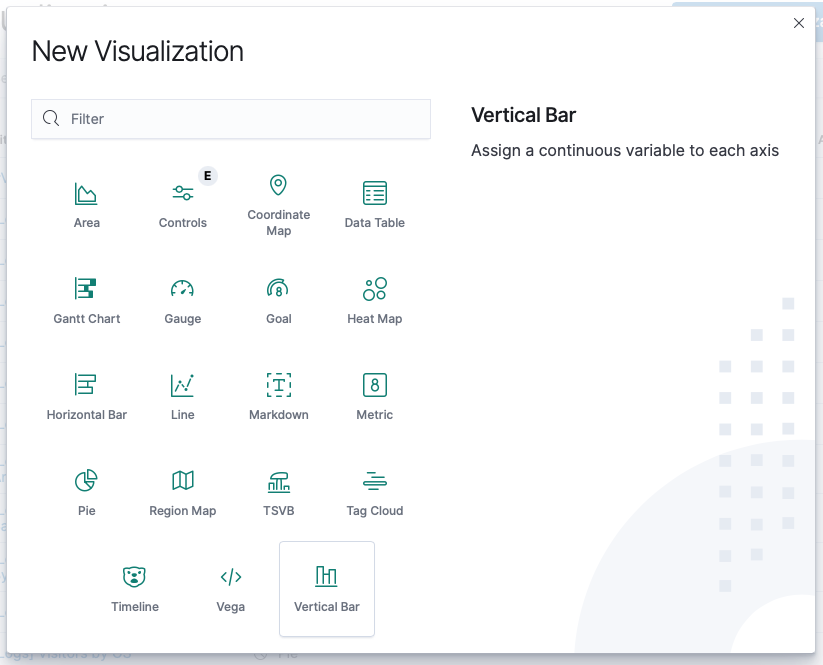Choose the Pie chart visualization

pos(87,492)
